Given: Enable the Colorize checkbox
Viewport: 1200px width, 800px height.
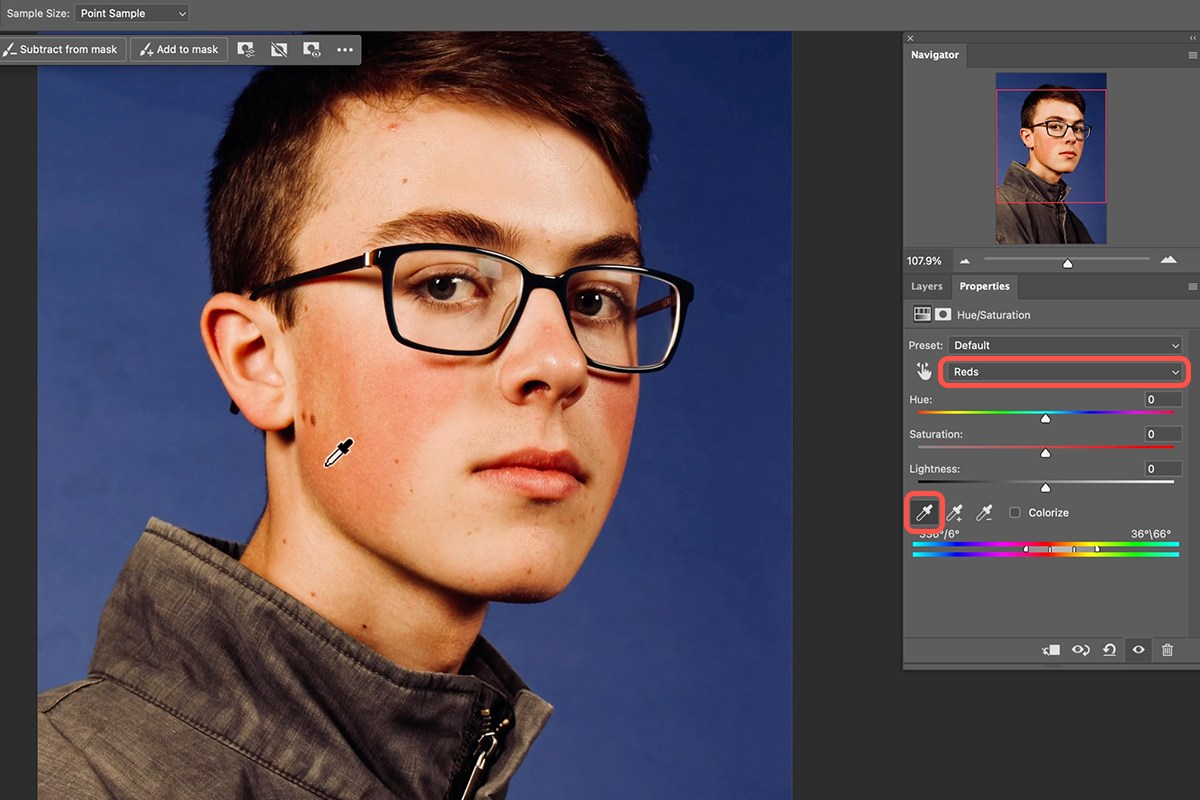Looking at the screenshot, I should point(1015,513).
